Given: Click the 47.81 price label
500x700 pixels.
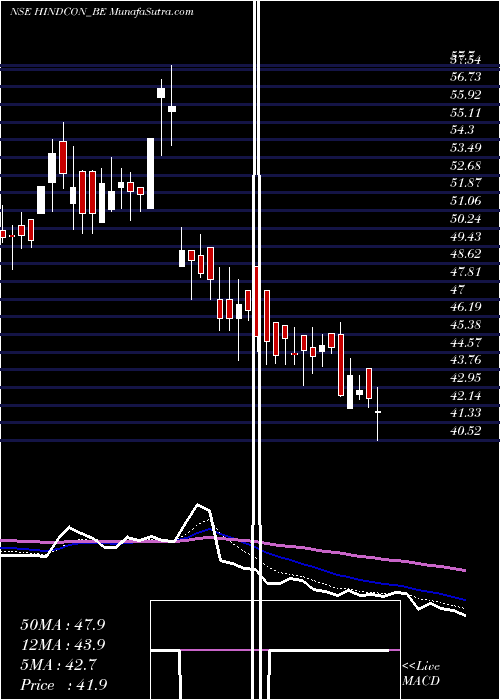Looking at the screenshot, I should pos(466,271).
